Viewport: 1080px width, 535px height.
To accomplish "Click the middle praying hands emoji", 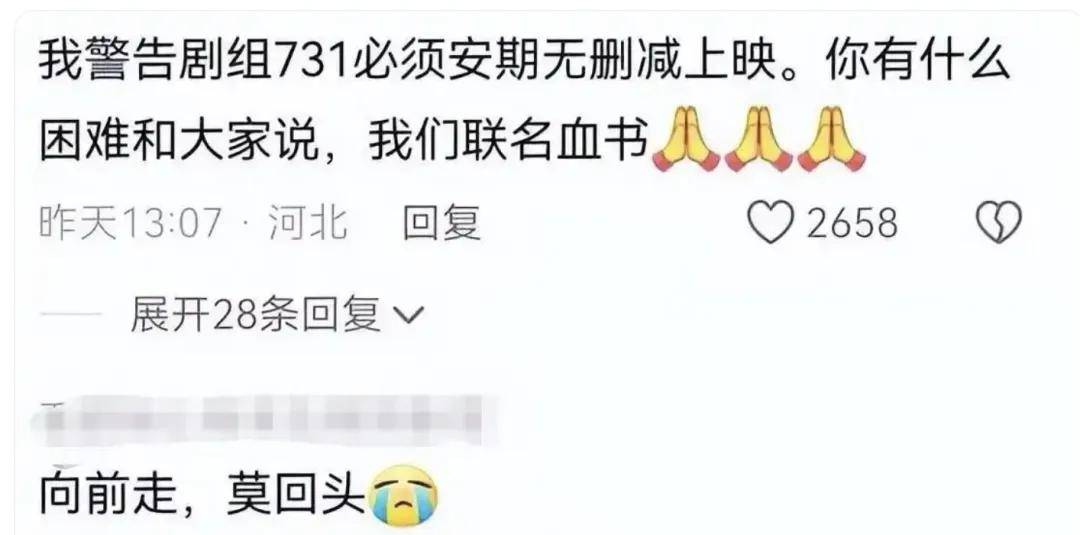I will [x=758, y=140].
